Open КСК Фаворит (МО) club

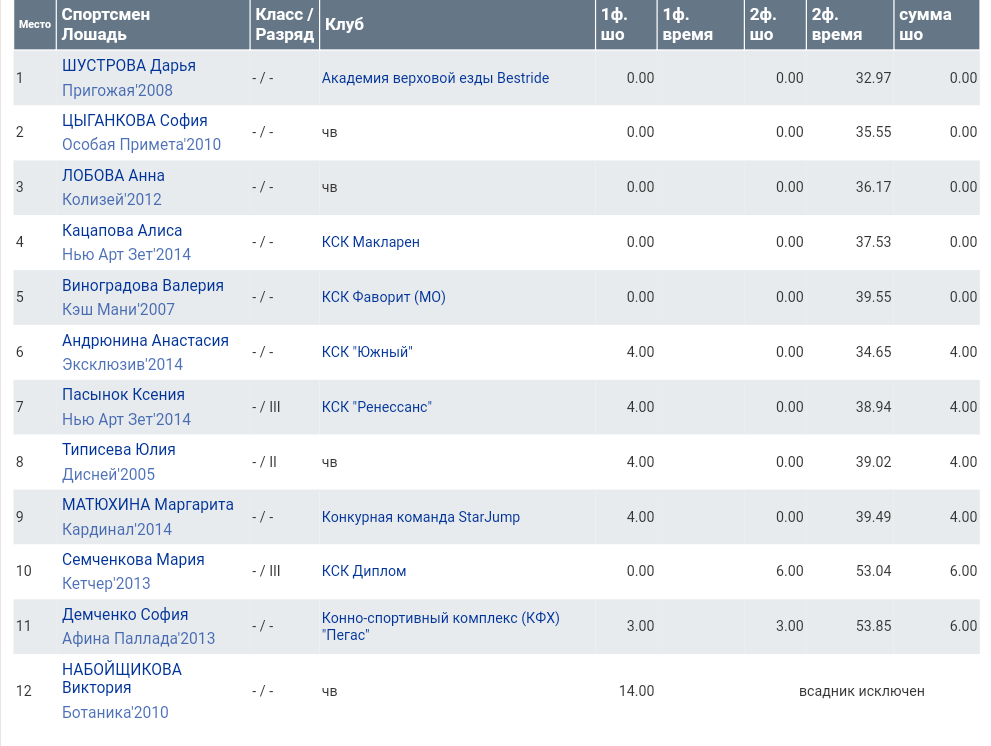coord(383,297)
